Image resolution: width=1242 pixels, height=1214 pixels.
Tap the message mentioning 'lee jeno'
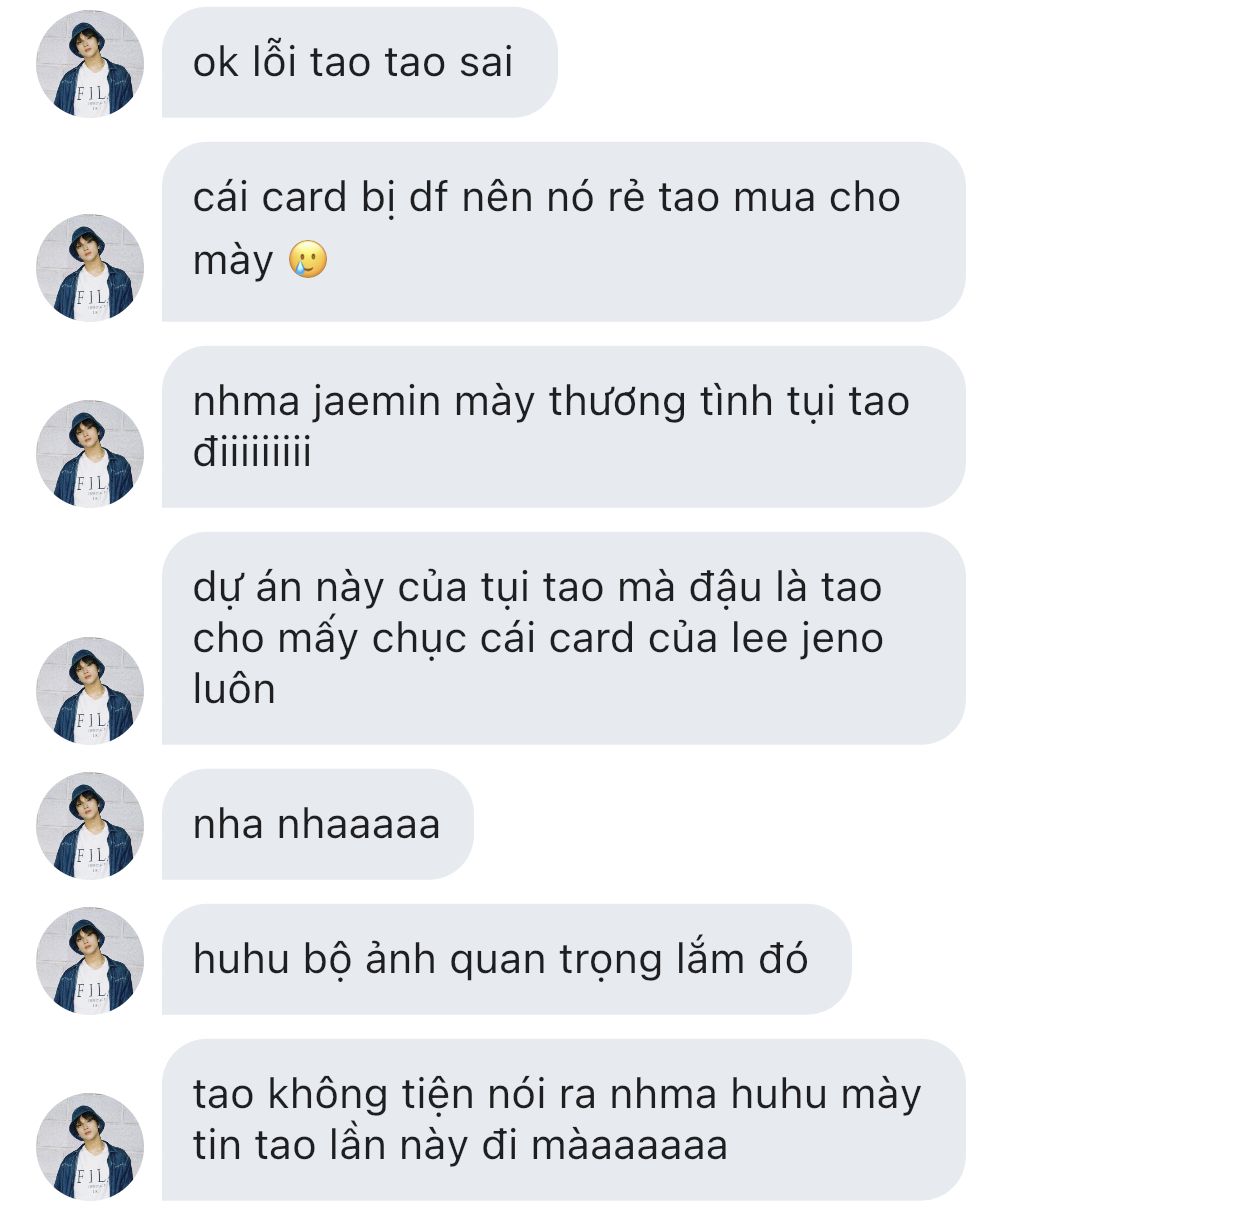coord(563,638)
